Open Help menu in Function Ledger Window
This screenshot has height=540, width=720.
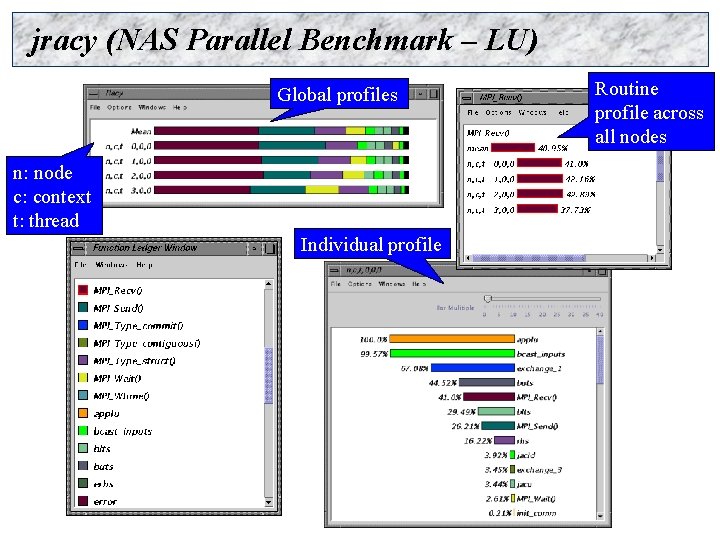click(x=145, y=265)
